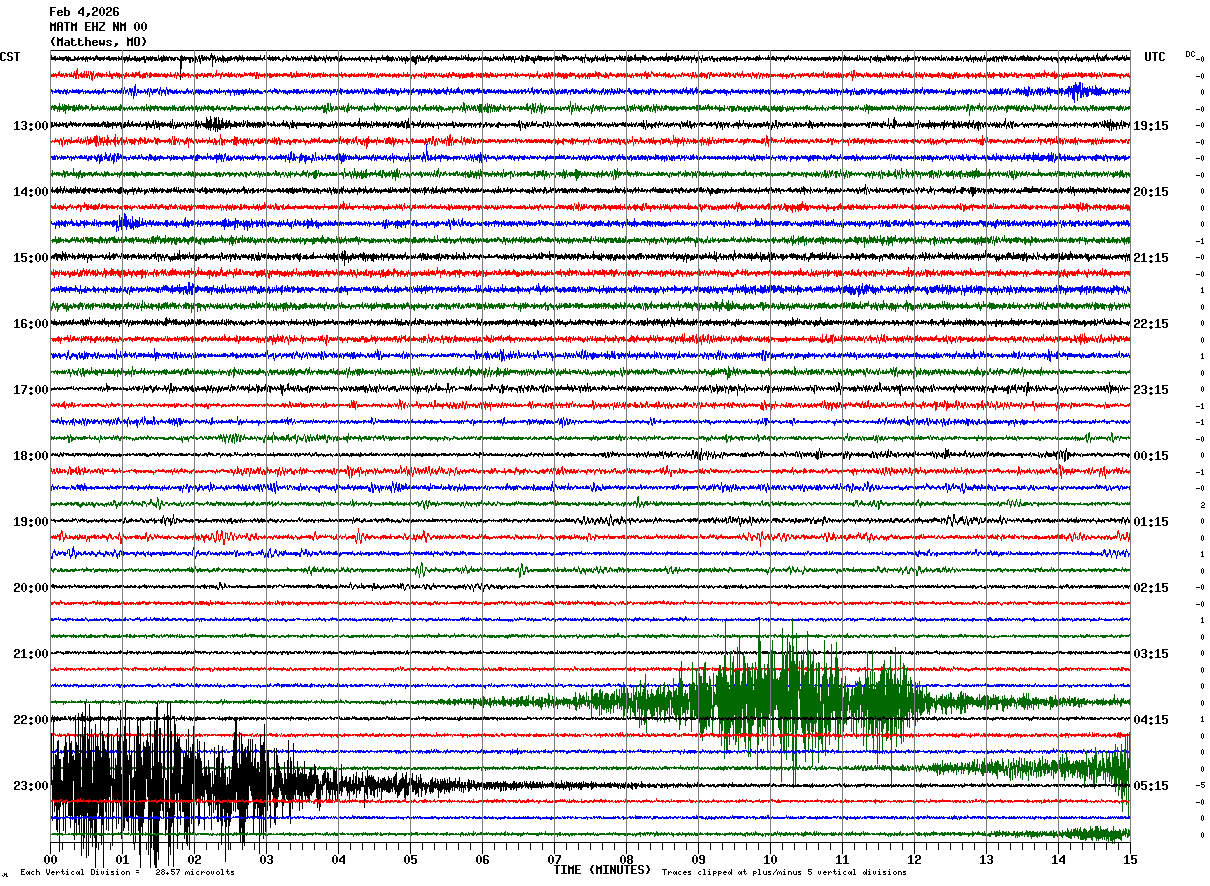Select the 15 minute tick label
1210x886 pixels.
[x=1130, y=859]
